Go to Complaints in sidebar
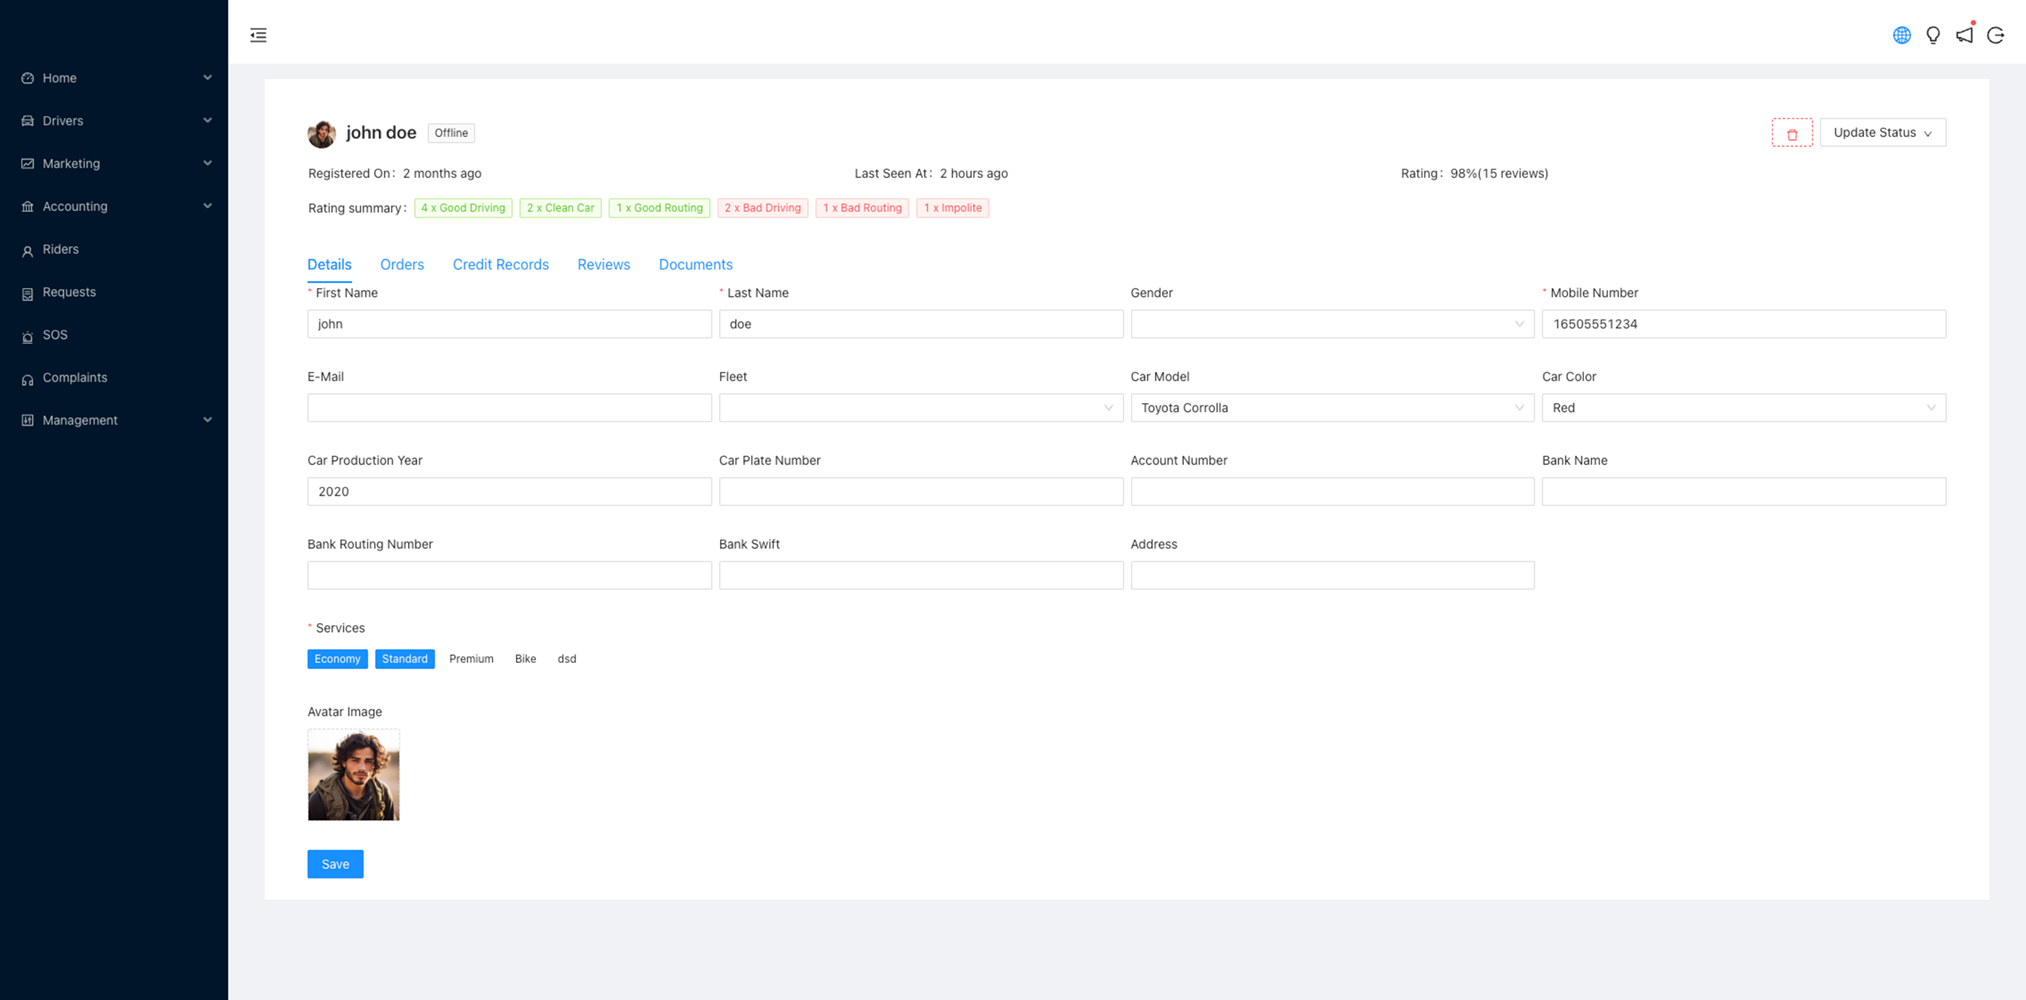 click(x=74, y=378)
